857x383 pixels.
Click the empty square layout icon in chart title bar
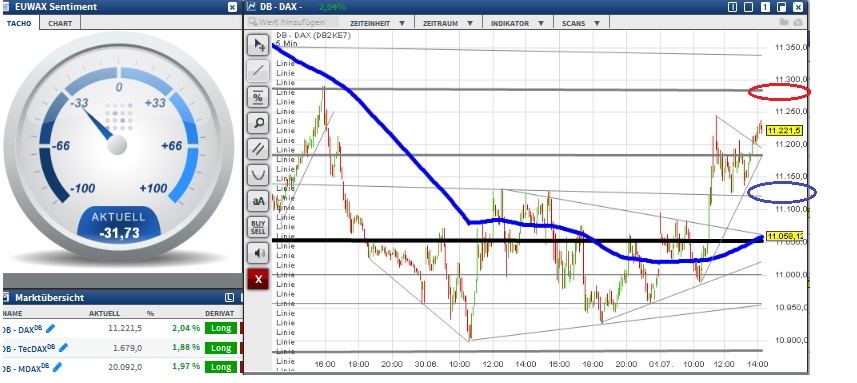(x=749, y=7)
